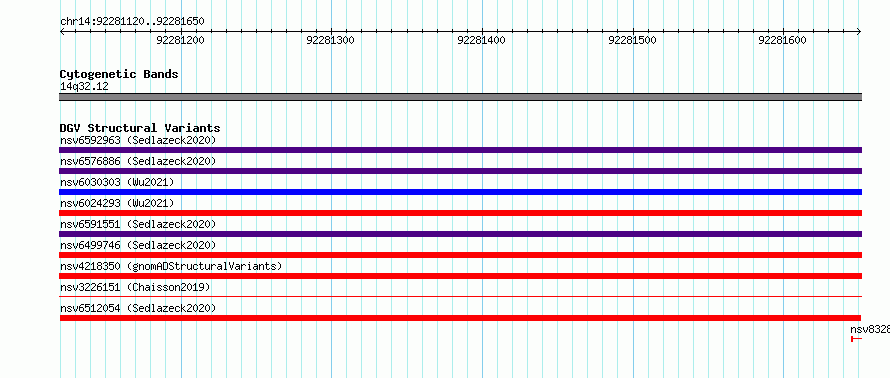This screenshot has height=378, width=890.
Task: Click ruler position 92281500 label
Action: [x=632, y=40]
